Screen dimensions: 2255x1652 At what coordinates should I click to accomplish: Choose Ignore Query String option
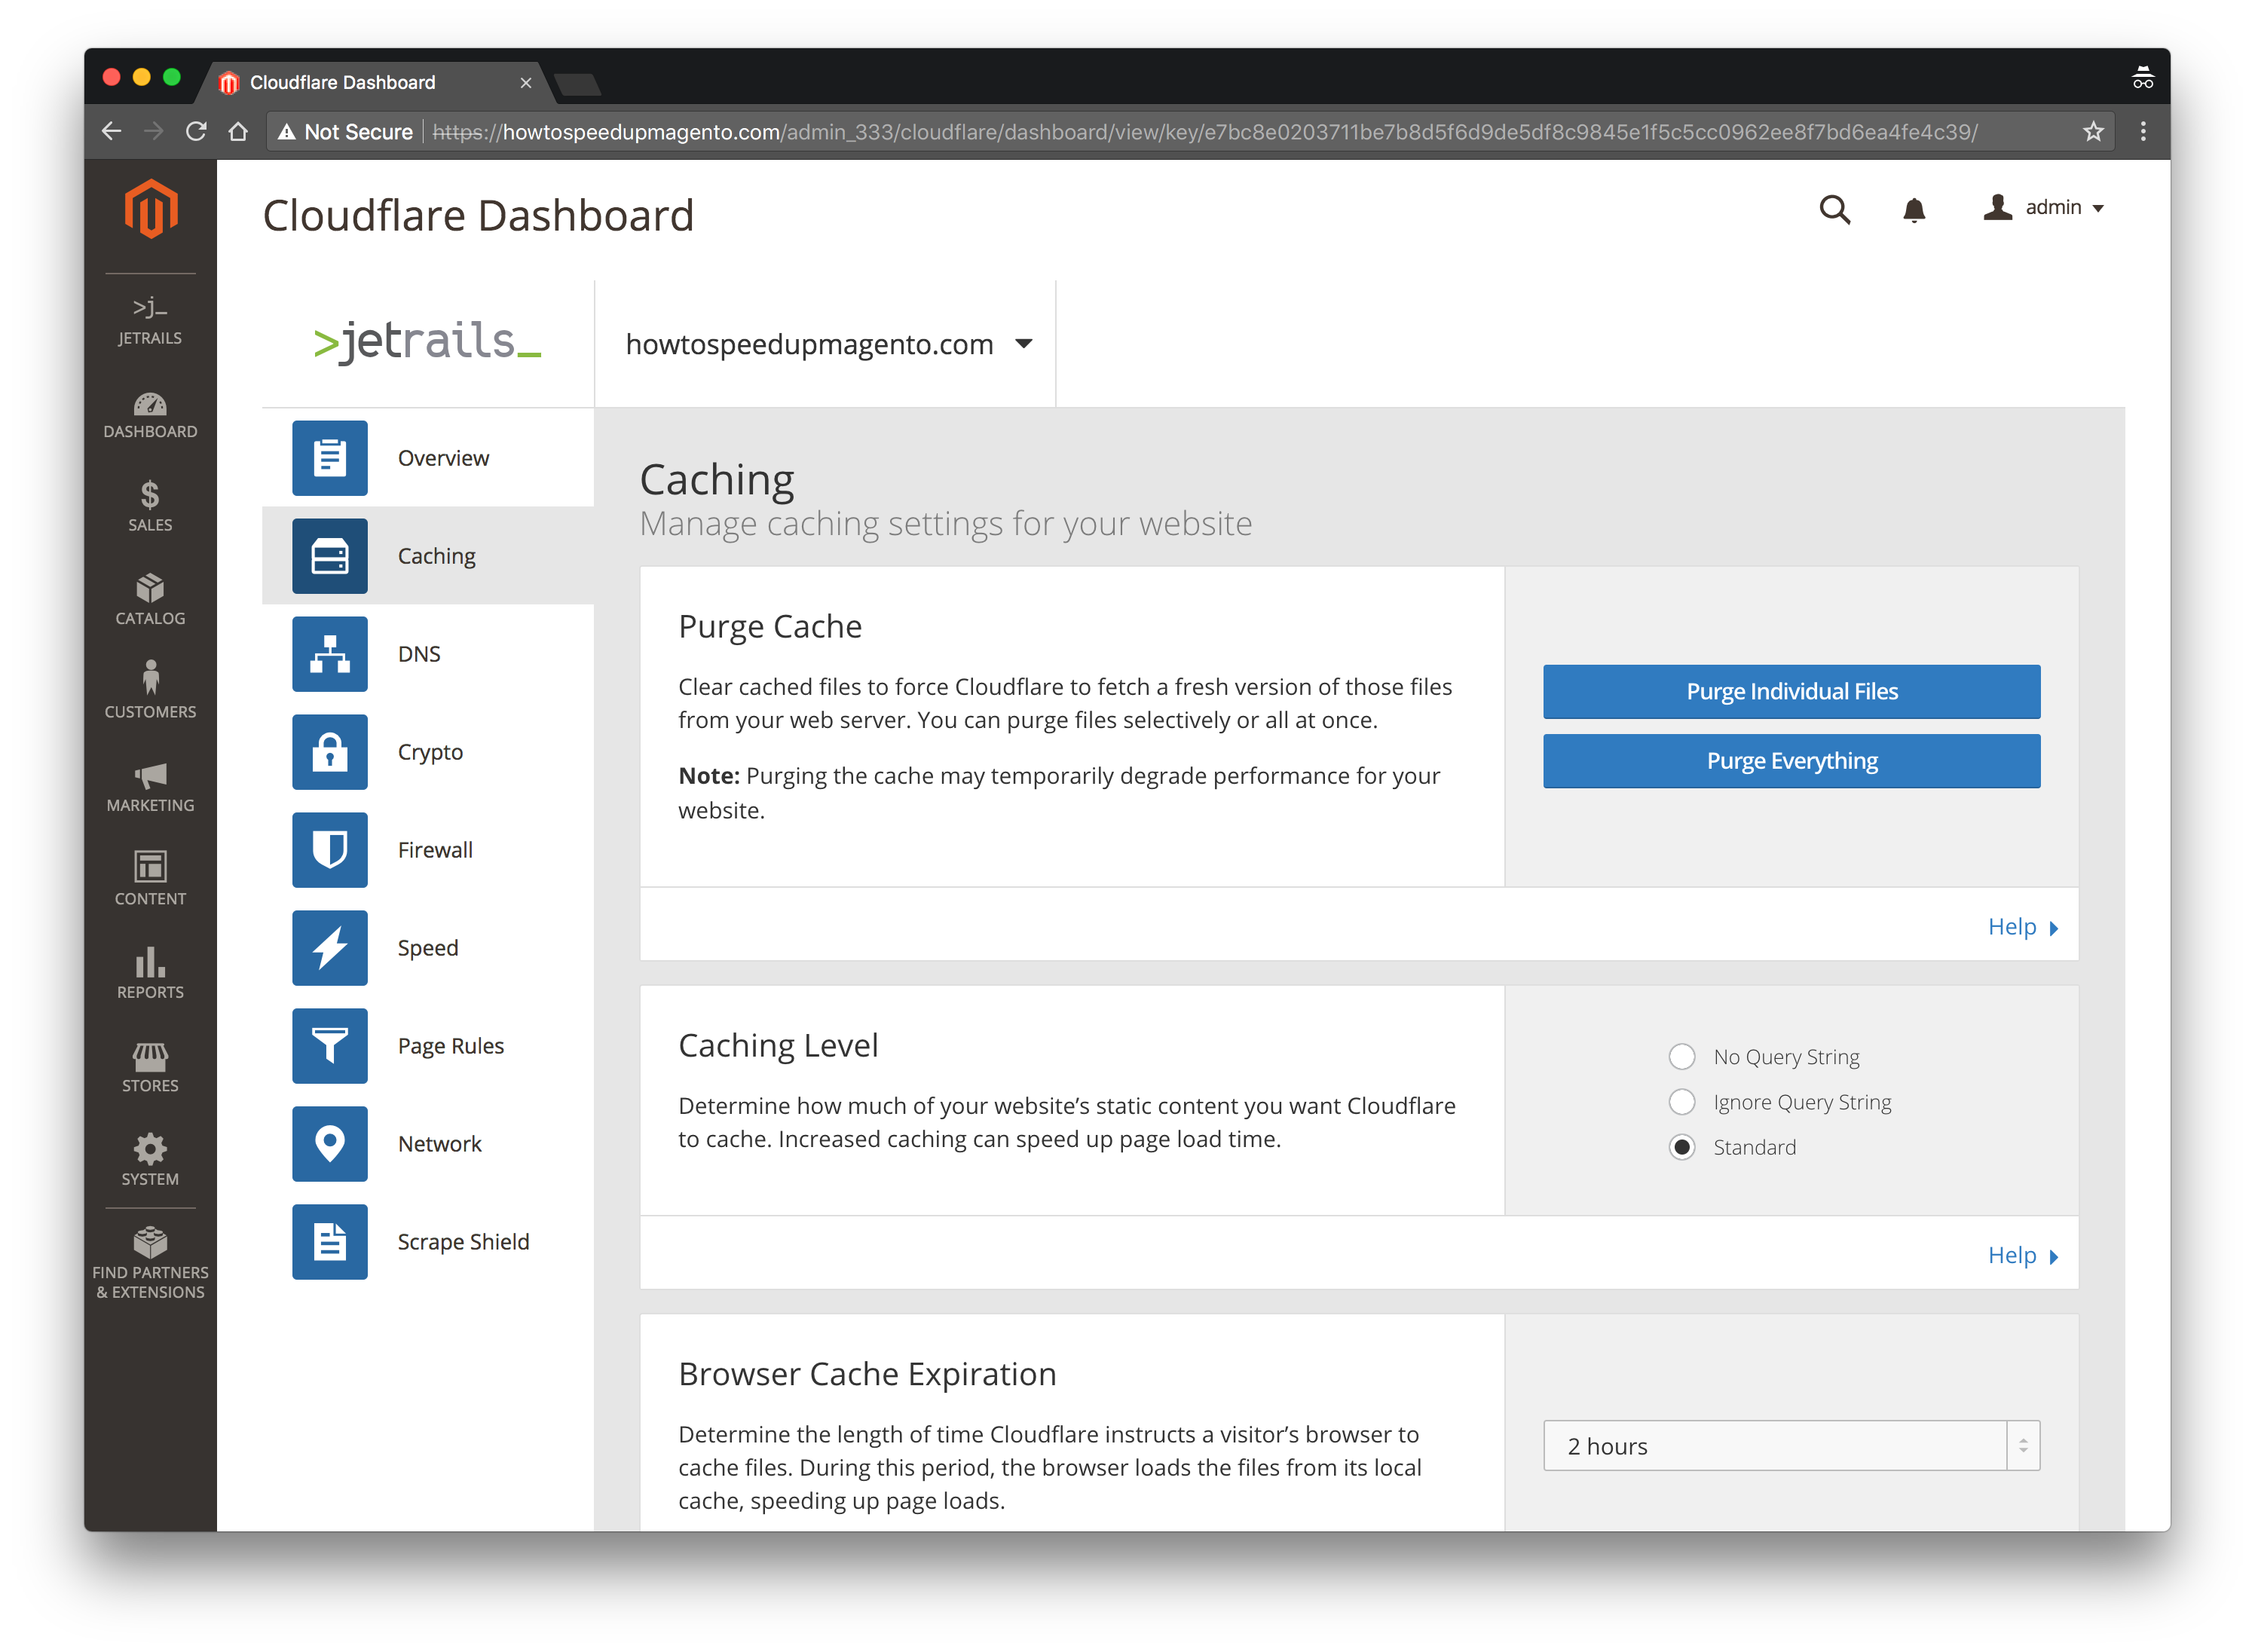1682,1102
